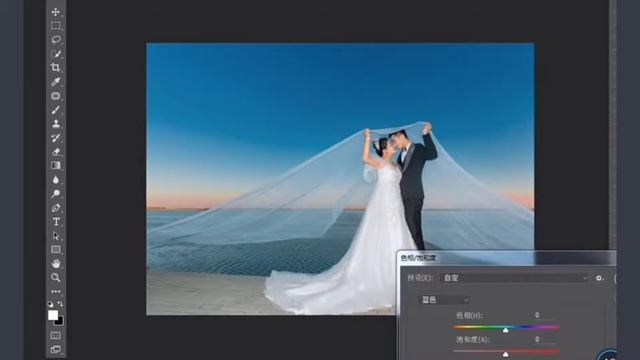Image resolution: width=640 pixels, height=360 pixels.
Task: Swap foreground and background colors
Action: (x=60, y=304)
